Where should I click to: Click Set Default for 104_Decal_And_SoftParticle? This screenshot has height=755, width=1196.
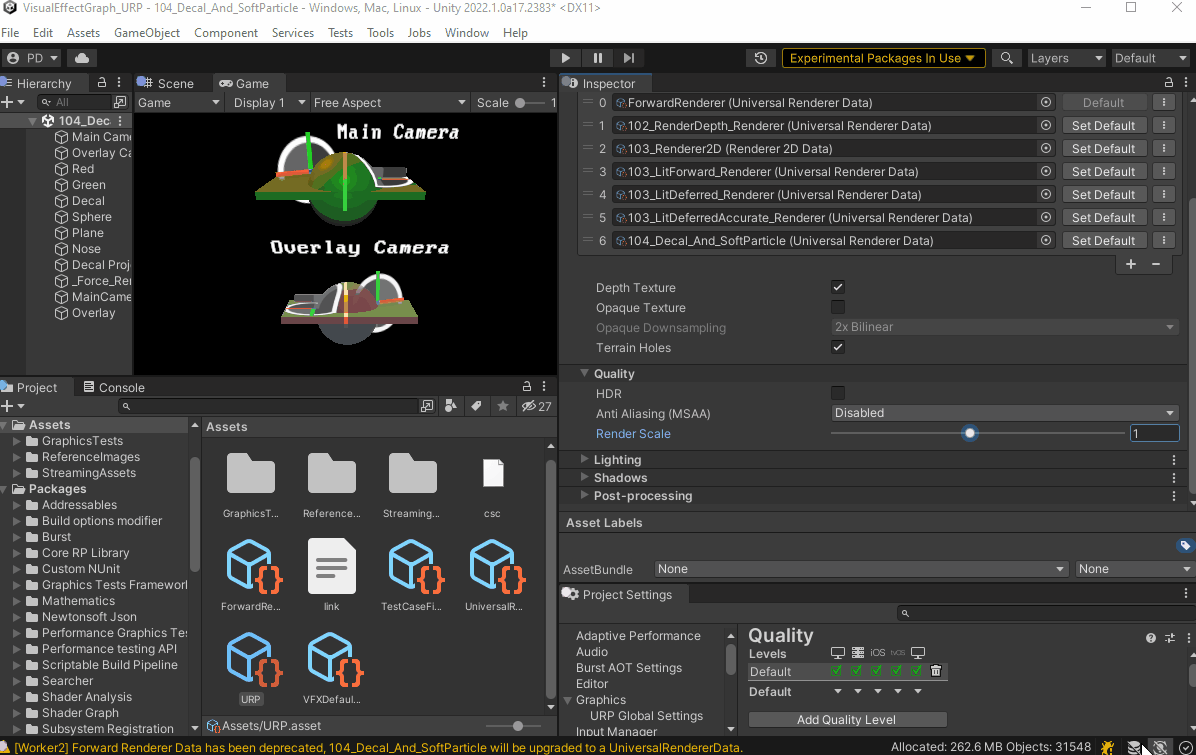click(1103, 240)
